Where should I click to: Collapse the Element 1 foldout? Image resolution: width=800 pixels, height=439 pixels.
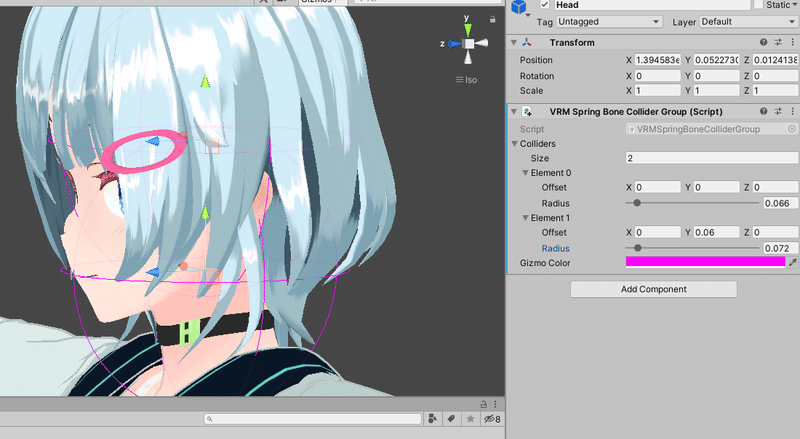(525, 218)
